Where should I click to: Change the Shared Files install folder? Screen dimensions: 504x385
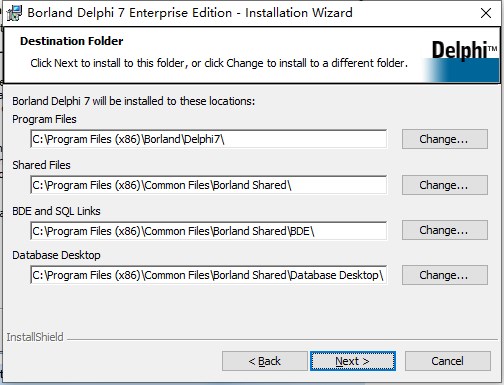(x=445, y=185)
